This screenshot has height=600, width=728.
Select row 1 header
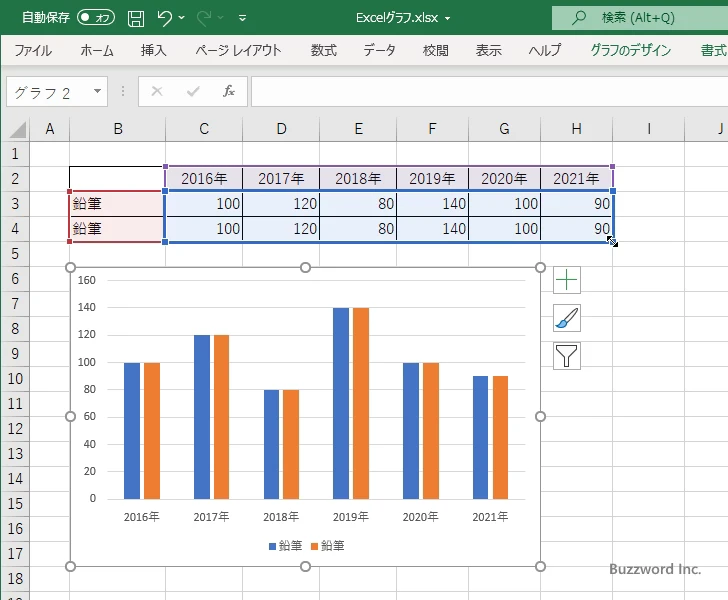click(x=15, y=154)
